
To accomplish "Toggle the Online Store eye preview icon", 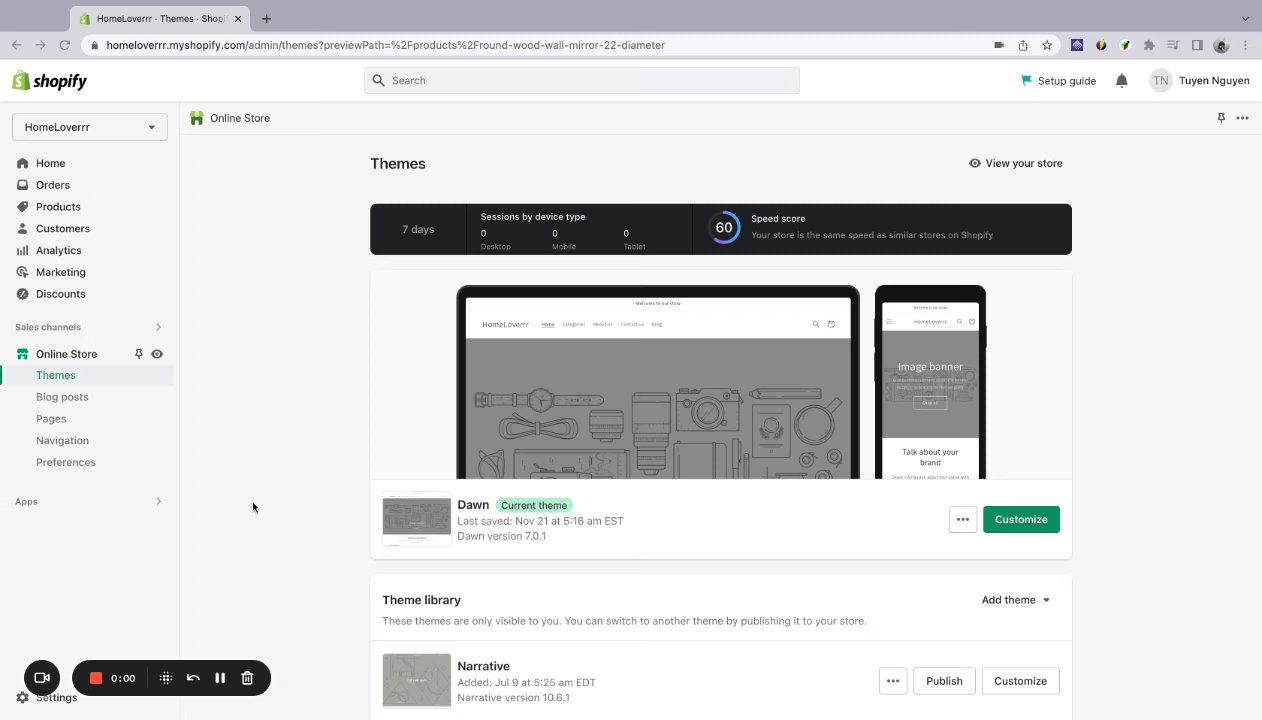I will (x=157, y=354).
